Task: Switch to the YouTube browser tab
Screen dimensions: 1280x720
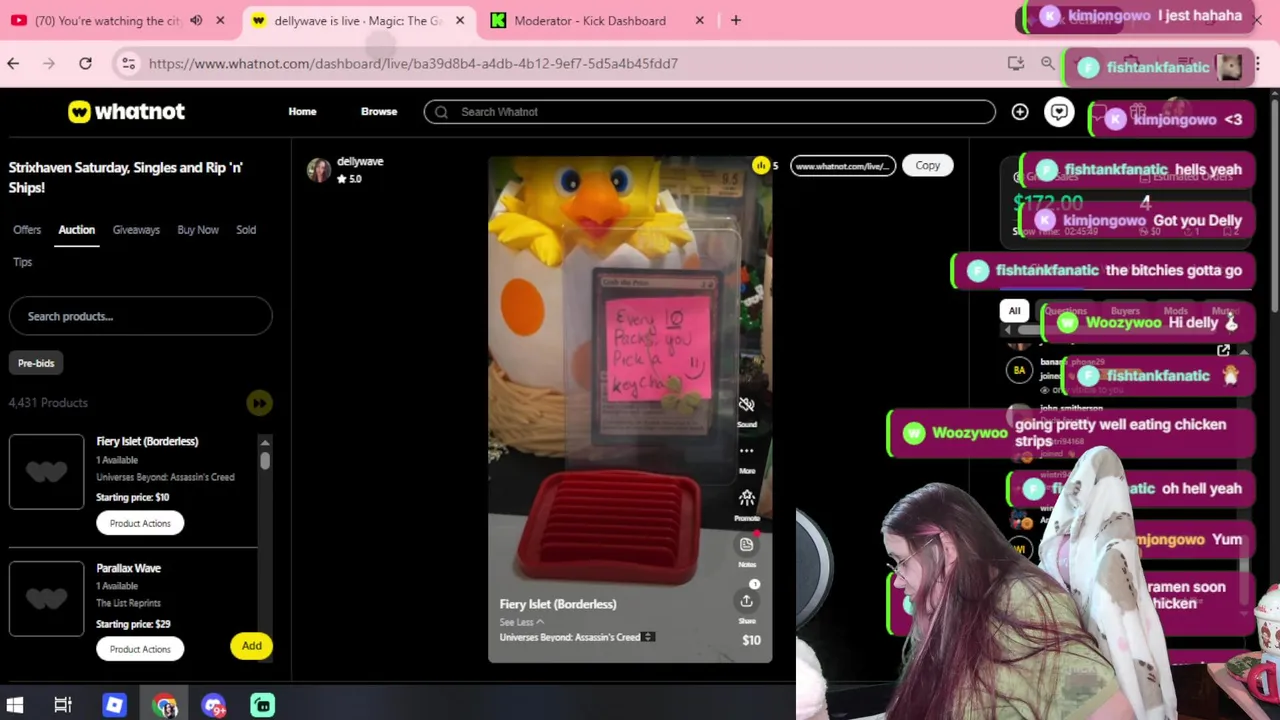Action: (x=120, y=20)
